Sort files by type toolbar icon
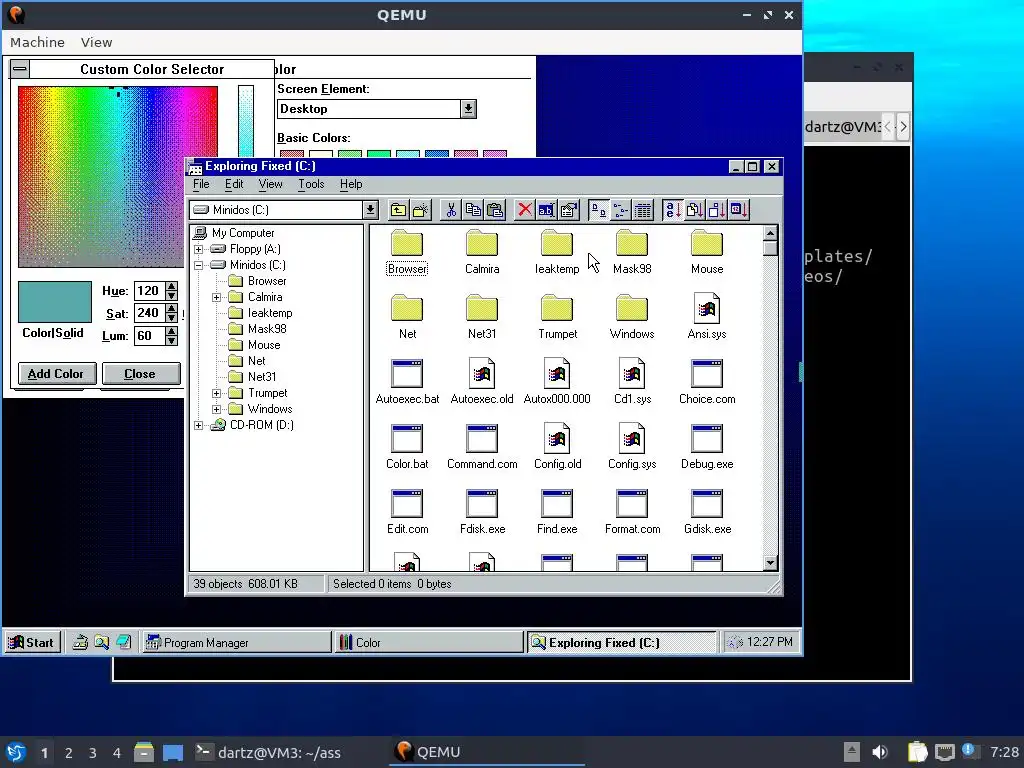The image size is (1024, 768). [694, 210]
